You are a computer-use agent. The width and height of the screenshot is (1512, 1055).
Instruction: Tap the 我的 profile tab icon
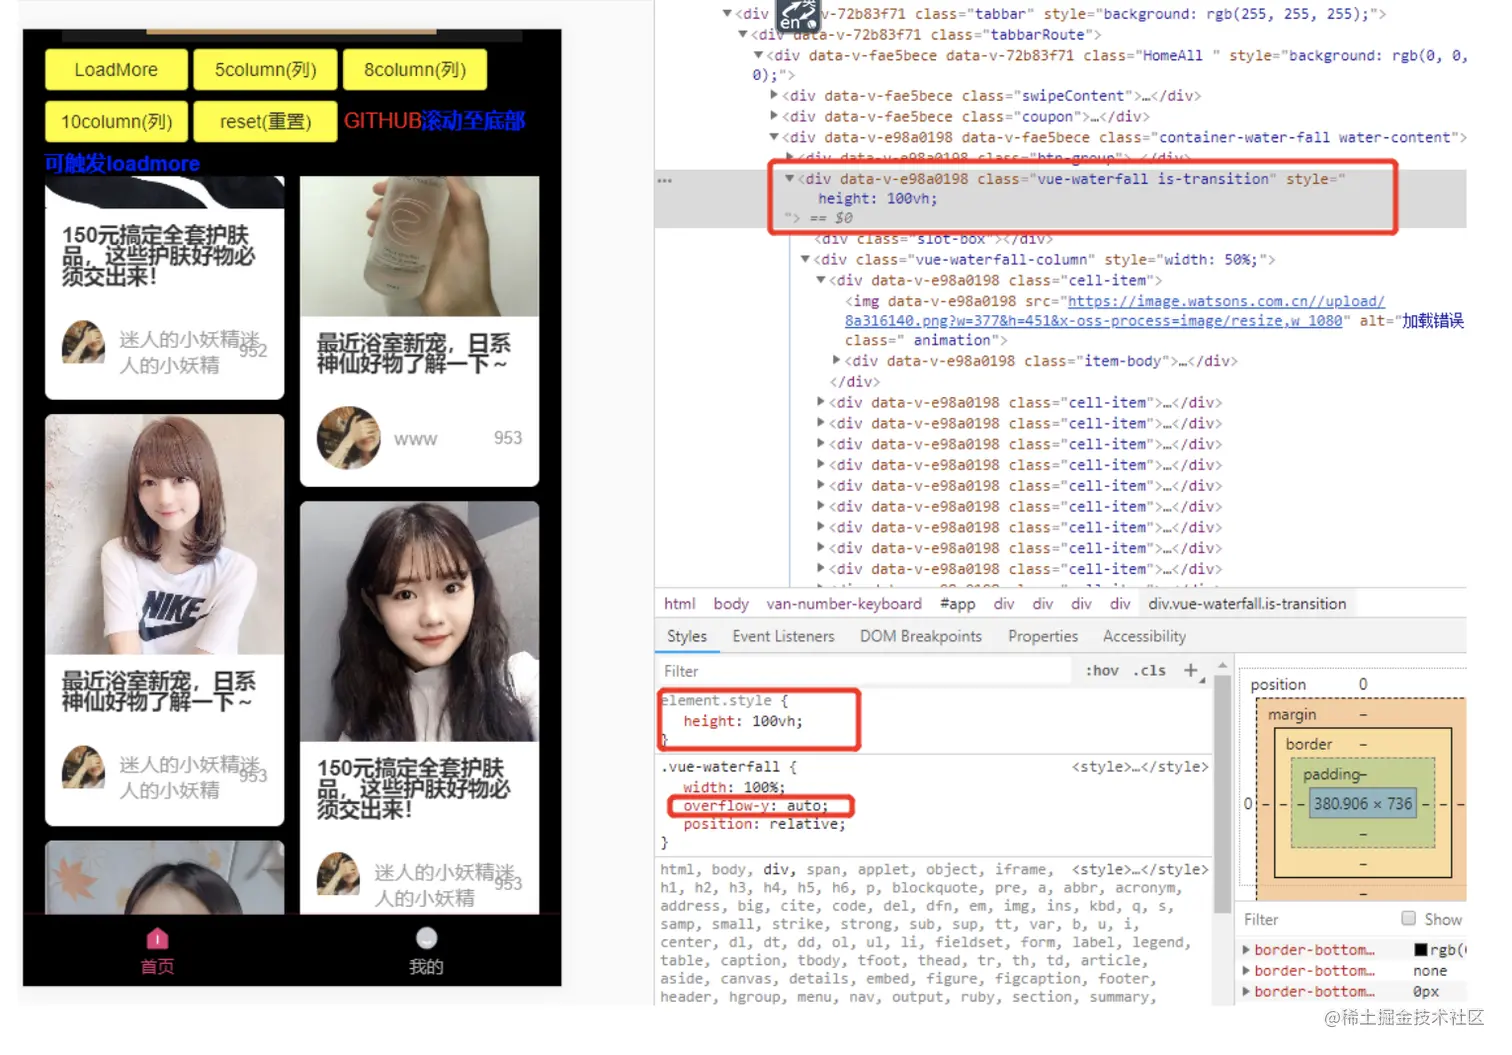[x=426, y=938]
